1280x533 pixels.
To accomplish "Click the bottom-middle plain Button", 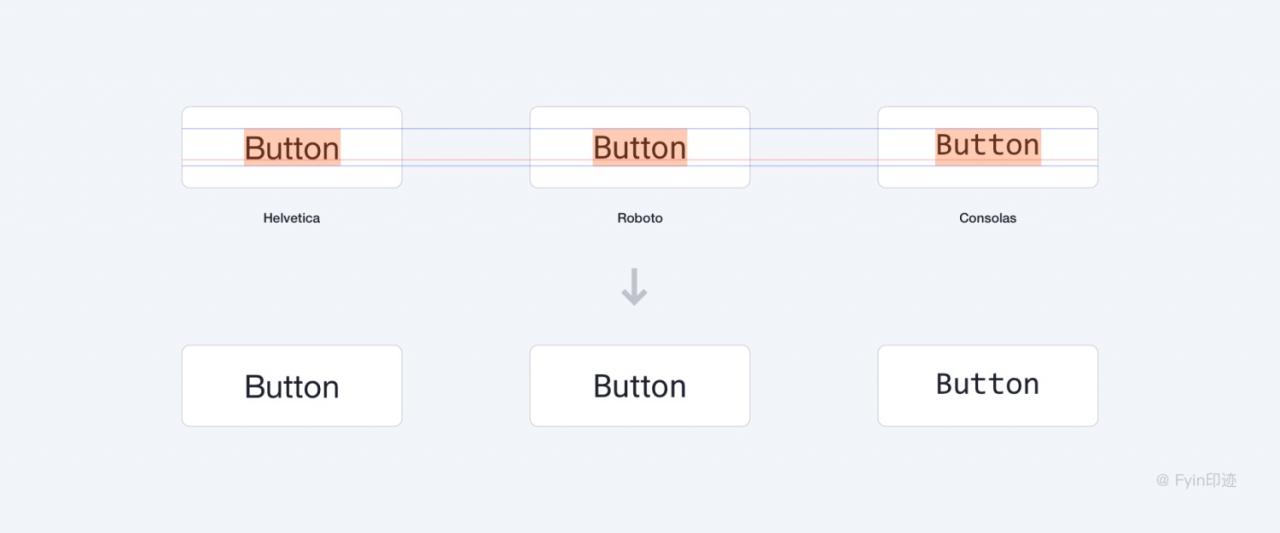I will [639, 386].
